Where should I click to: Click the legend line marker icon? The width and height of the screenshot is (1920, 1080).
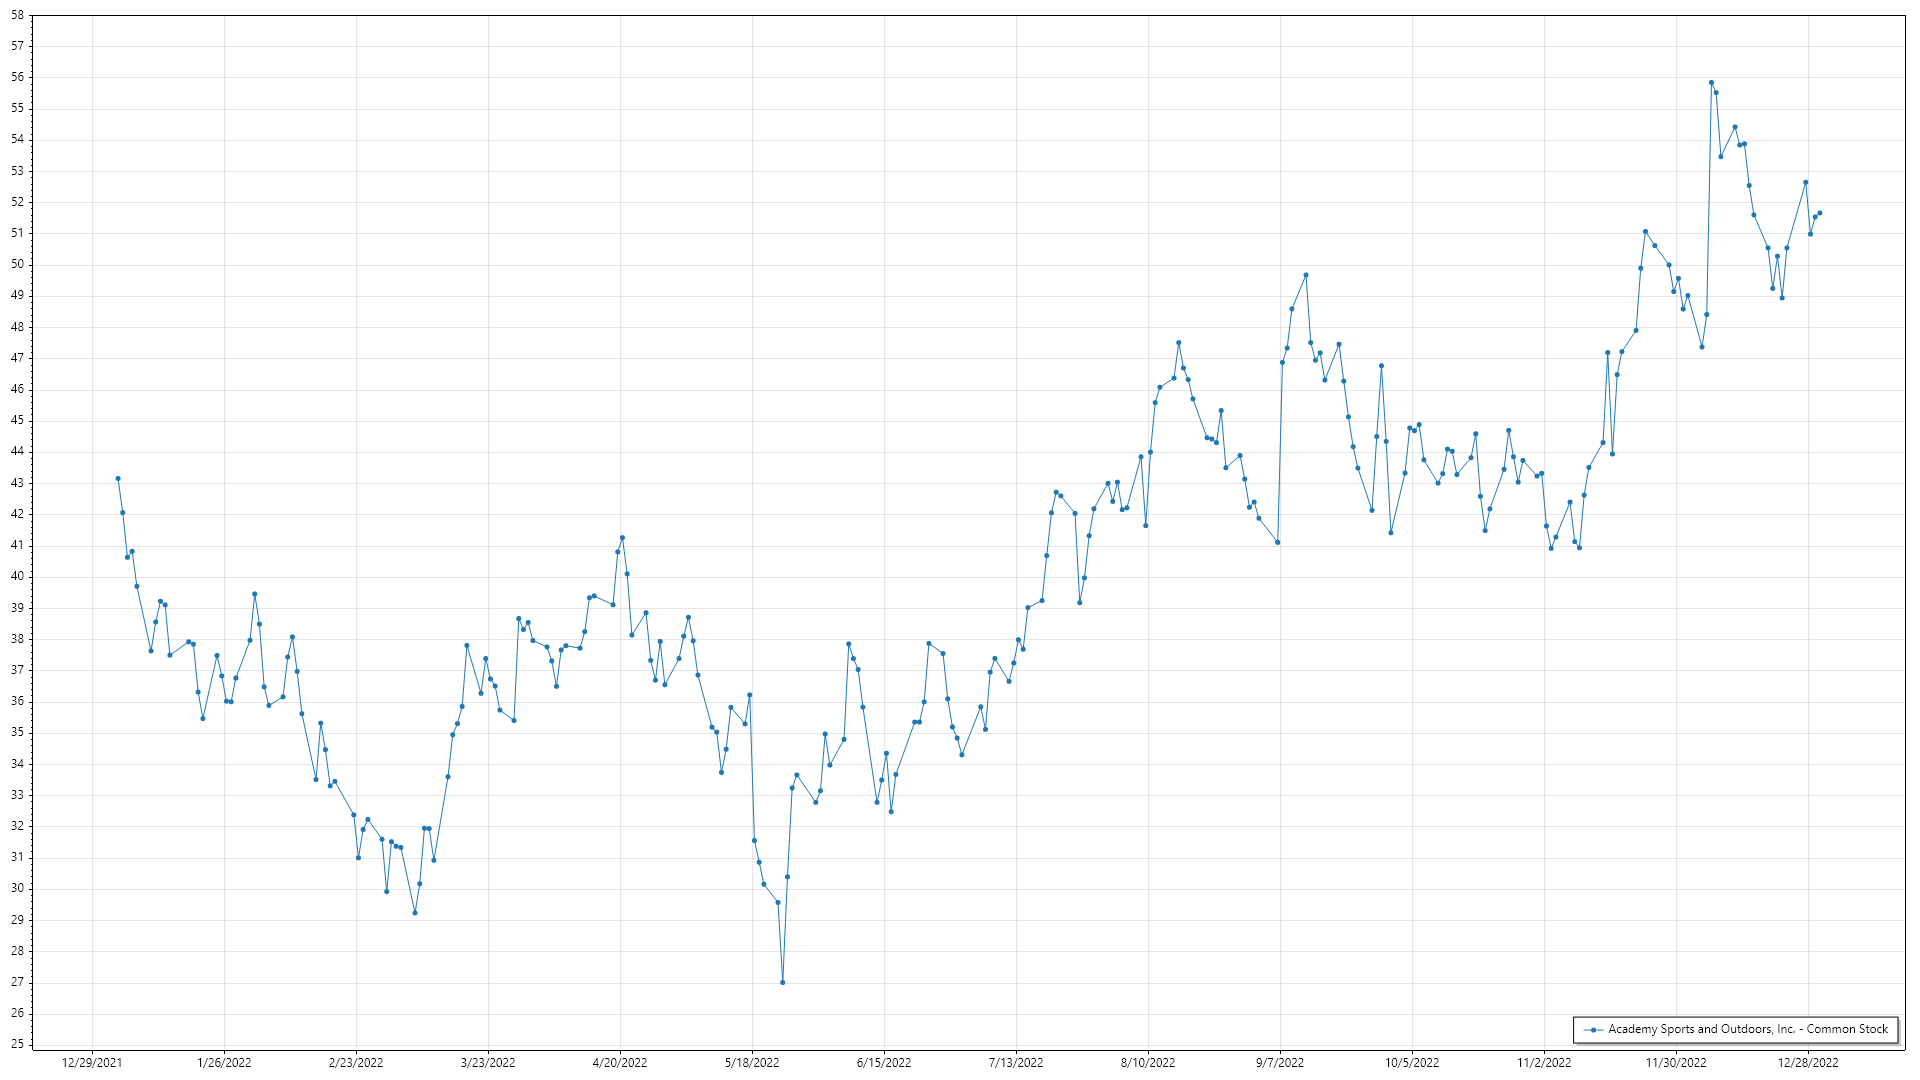click(x=1593, y=1030)
